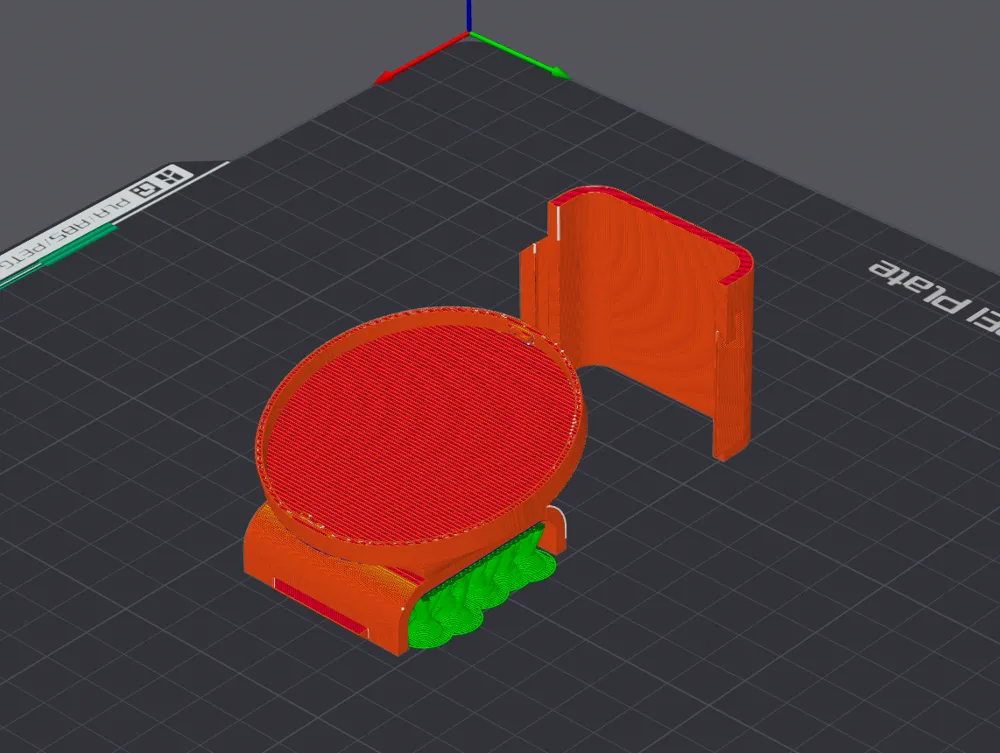Select the upright curved orange bracket wall
The height and width of the screenshot is (753, 1000).
point(640,320)
